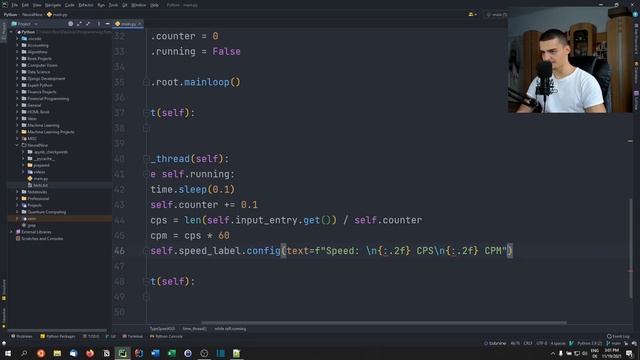Screen dimensions: 640x360
Task: Open the Problems tool window
Action: 22,336
